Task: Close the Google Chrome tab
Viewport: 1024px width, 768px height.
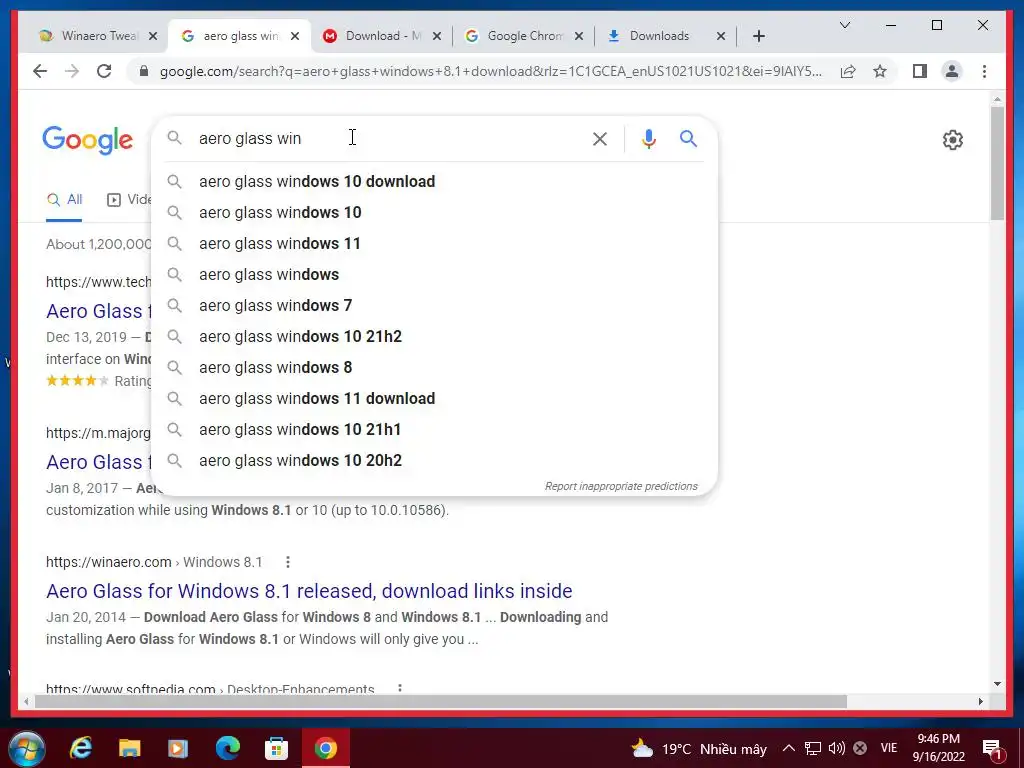Action: click(x=579, y=36)
